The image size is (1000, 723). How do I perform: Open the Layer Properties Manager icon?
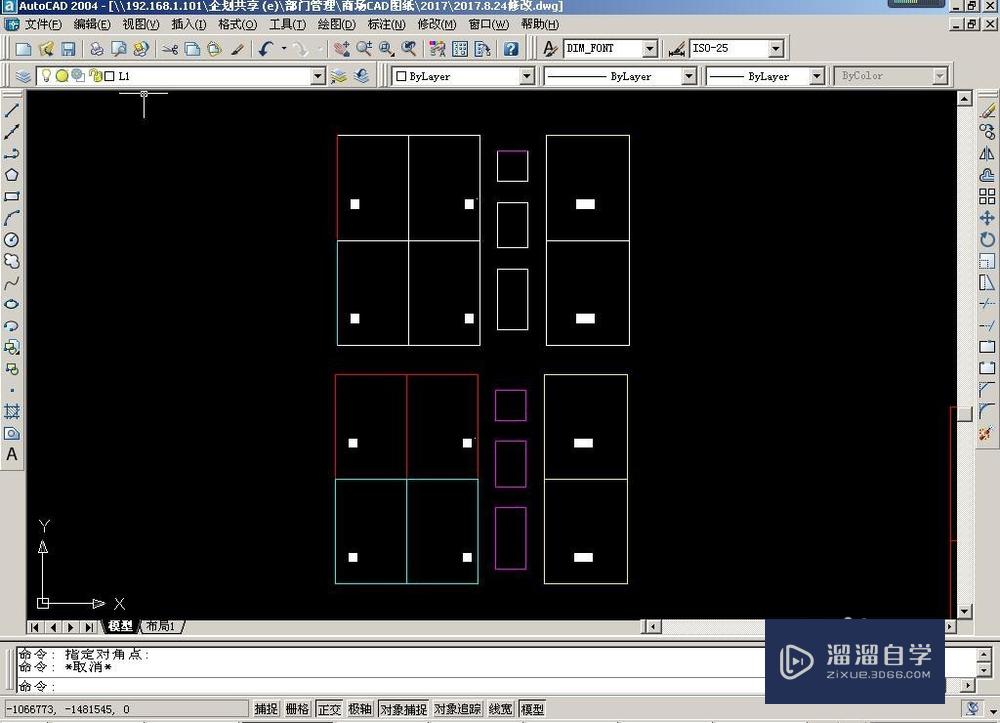click(23, 77)
